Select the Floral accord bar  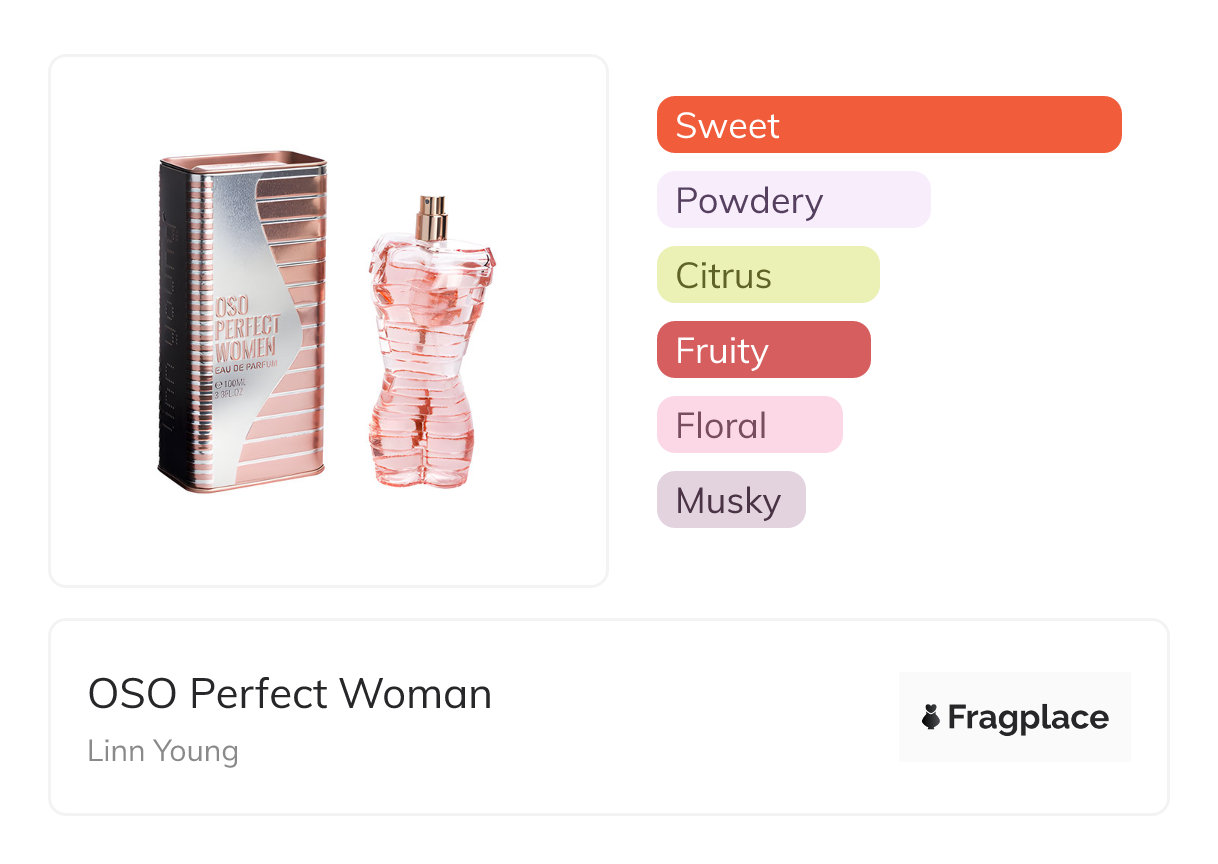[x=749, y=425]
